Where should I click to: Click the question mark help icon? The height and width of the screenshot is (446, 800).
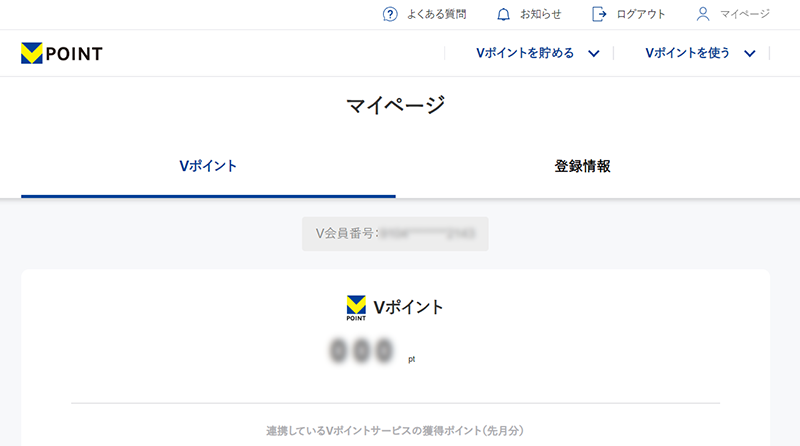click(390, 14)
